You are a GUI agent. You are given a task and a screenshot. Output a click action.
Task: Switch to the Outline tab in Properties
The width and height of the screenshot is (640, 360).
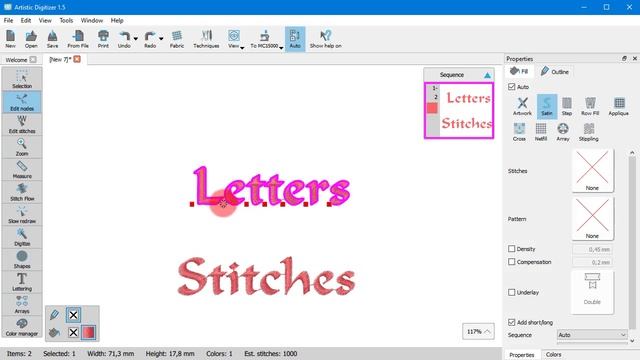(555, 71)
